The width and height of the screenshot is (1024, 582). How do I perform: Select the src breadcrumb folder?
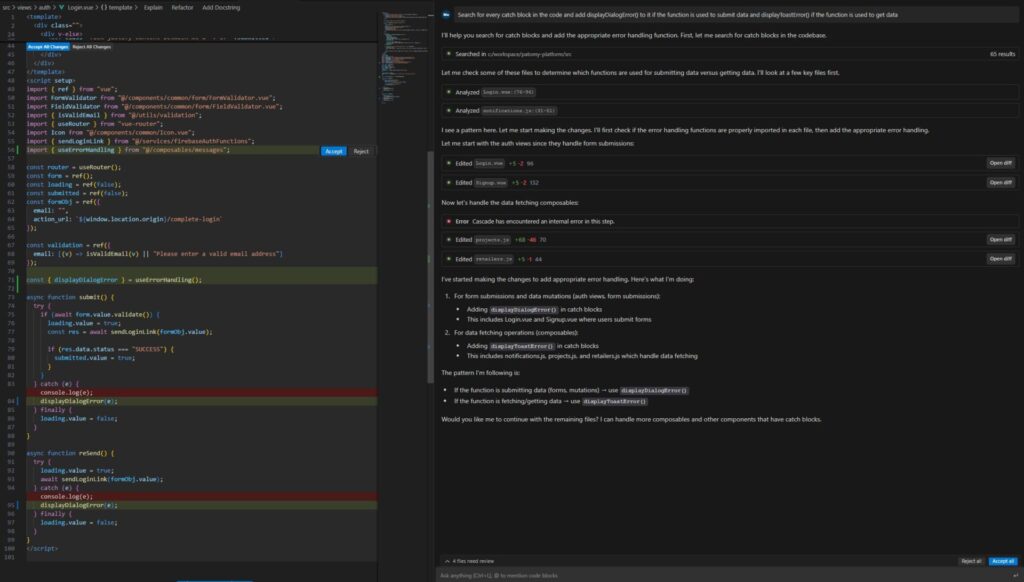(x=6, y=8)
